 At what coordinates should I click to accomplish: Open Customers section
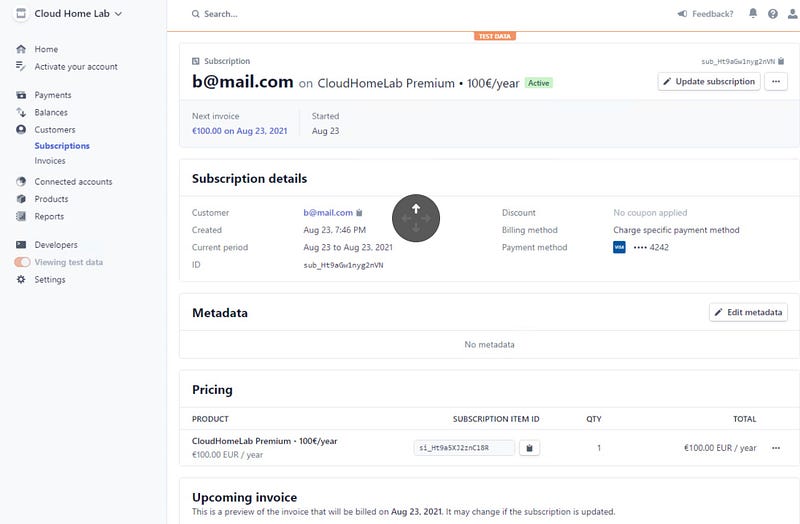(55, 130)
